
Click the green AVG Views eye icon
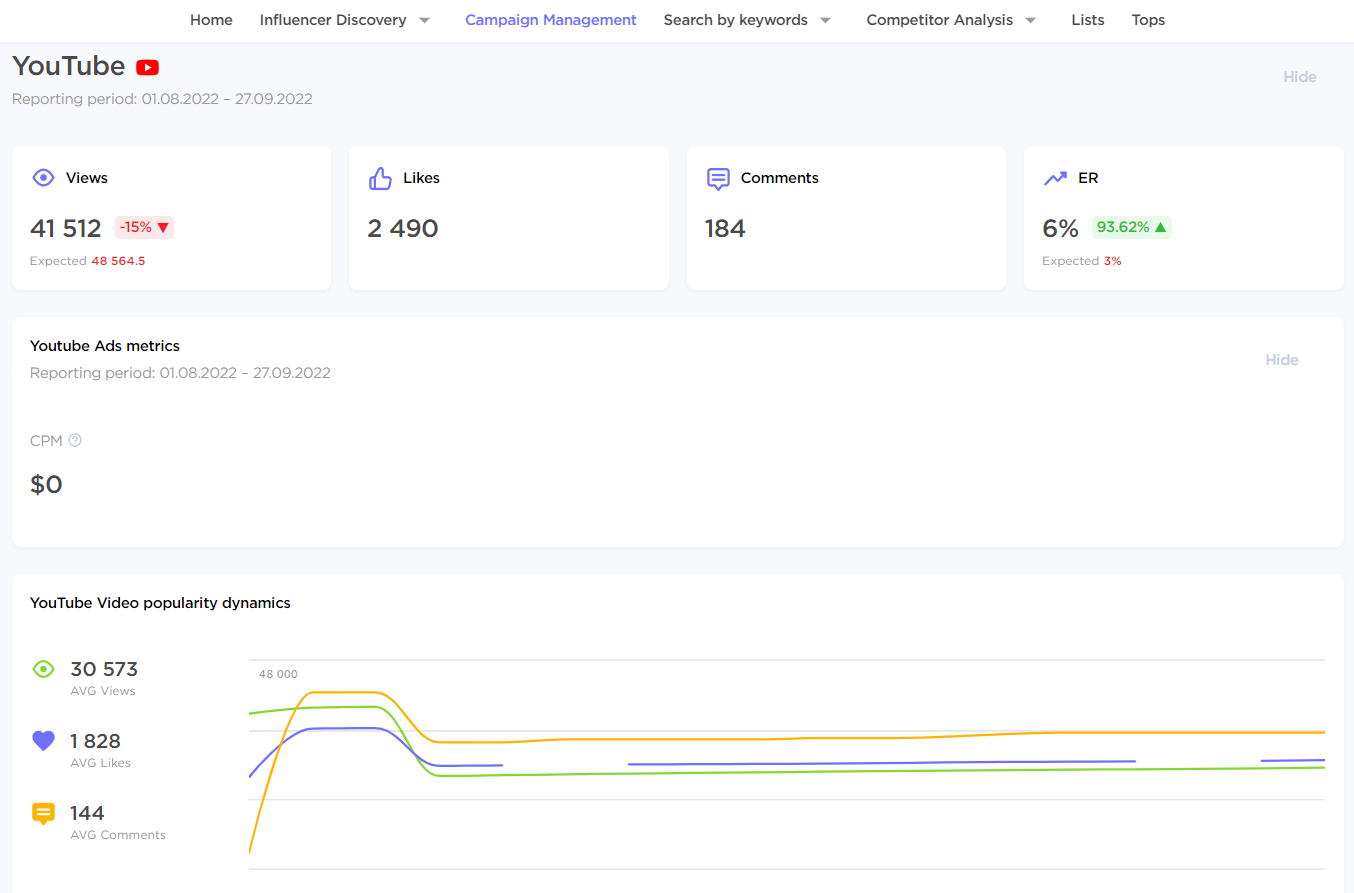[43, 669]
